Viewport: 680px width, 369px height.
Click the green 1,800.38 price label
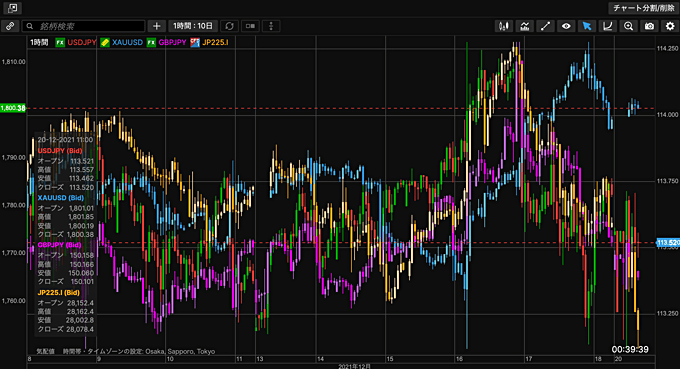tap(13, 108)
